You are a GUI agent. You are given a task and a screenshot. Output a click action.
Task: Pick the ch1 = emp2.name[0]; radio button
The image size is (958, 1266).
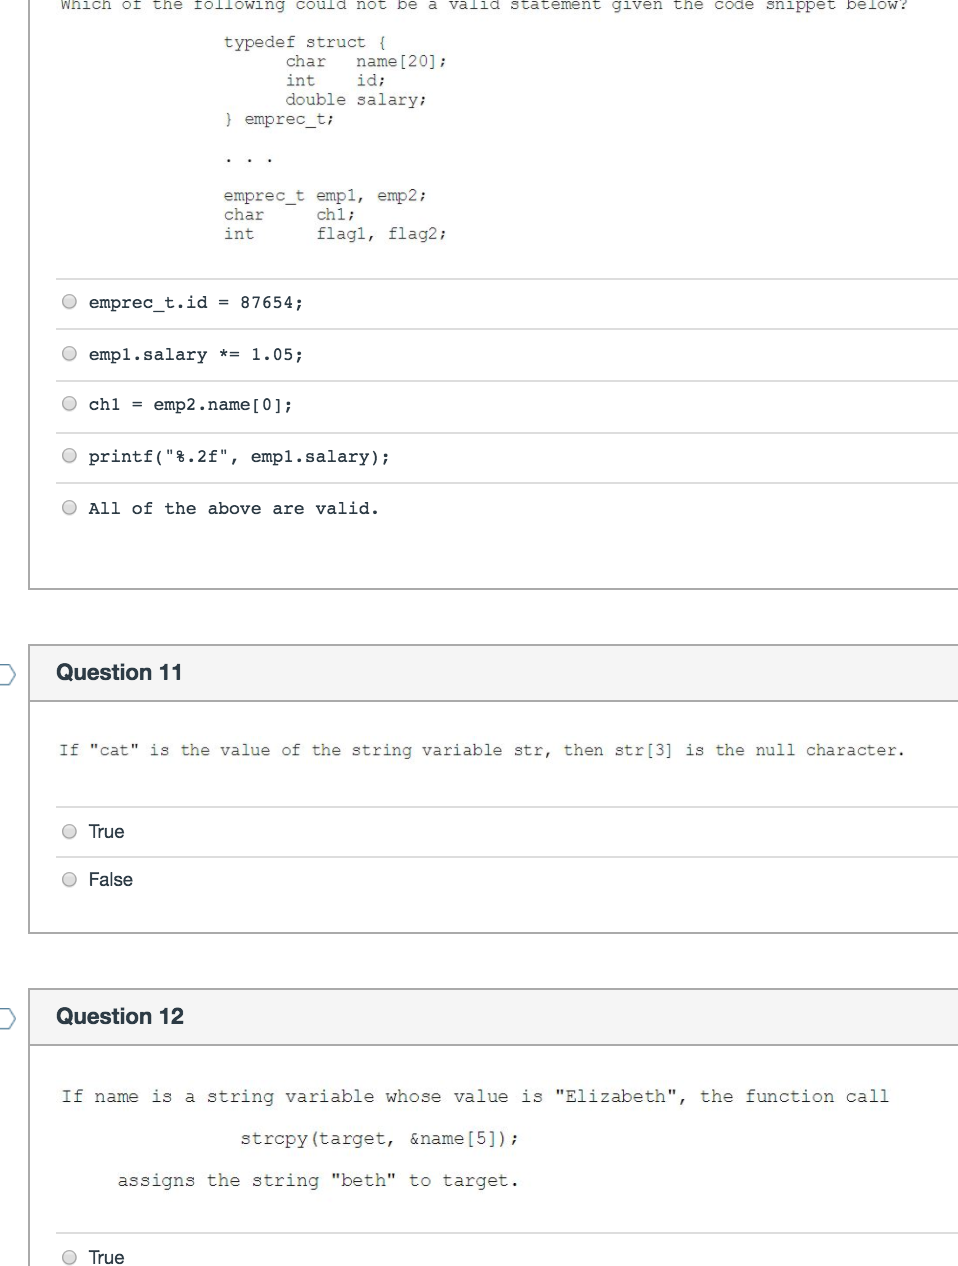coord(69,404)
